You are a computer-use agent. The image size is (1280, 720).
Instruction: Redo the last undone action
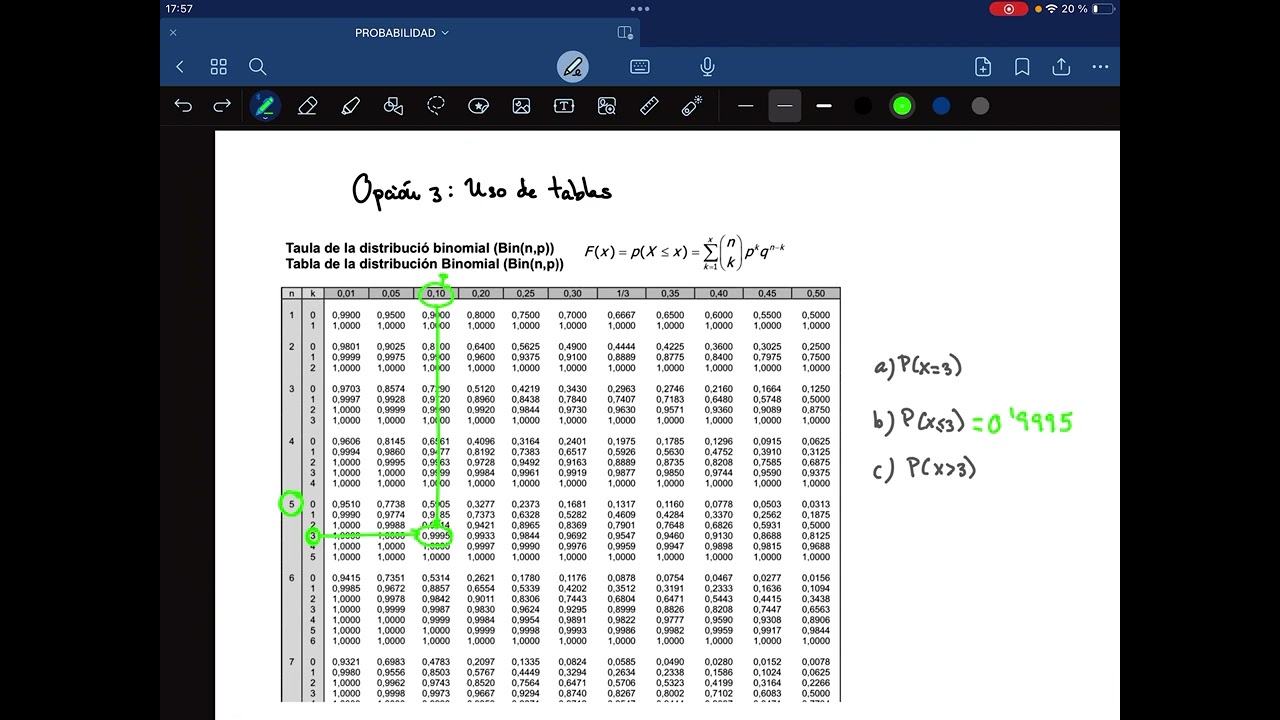[222, 105]
